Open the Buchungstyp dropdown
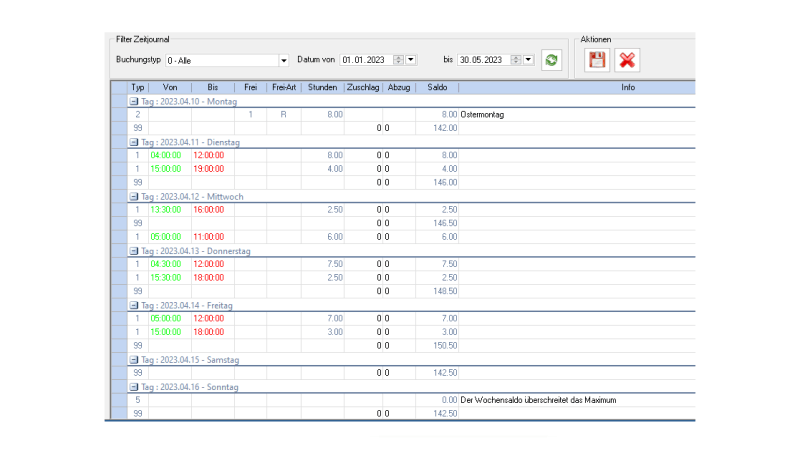 [x=283, y=60]
